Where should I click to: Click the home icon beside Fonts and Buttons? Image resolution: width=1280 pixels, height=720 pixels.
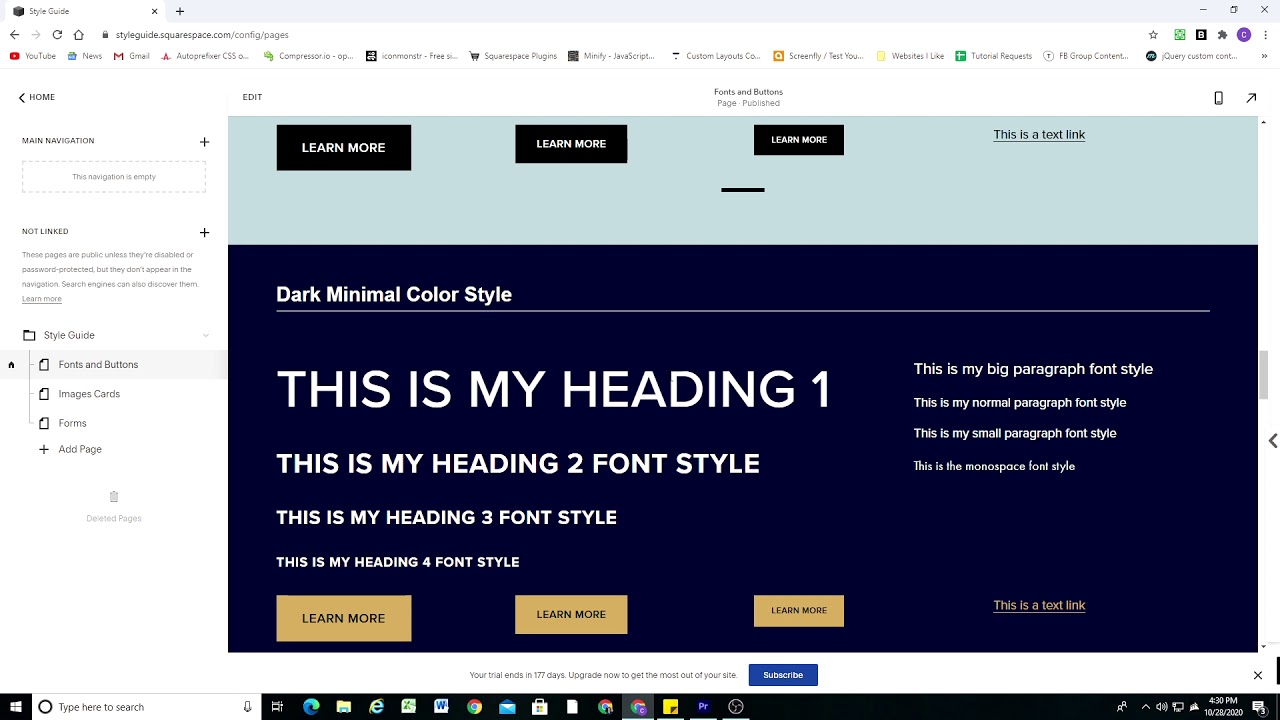click(x=11, y=365)
